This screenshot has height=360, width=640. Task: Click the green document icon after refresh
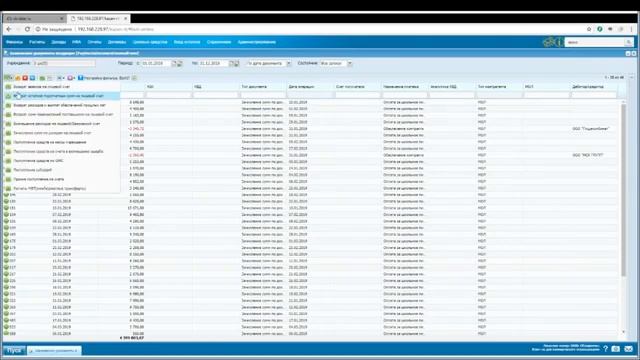point(42,78)
